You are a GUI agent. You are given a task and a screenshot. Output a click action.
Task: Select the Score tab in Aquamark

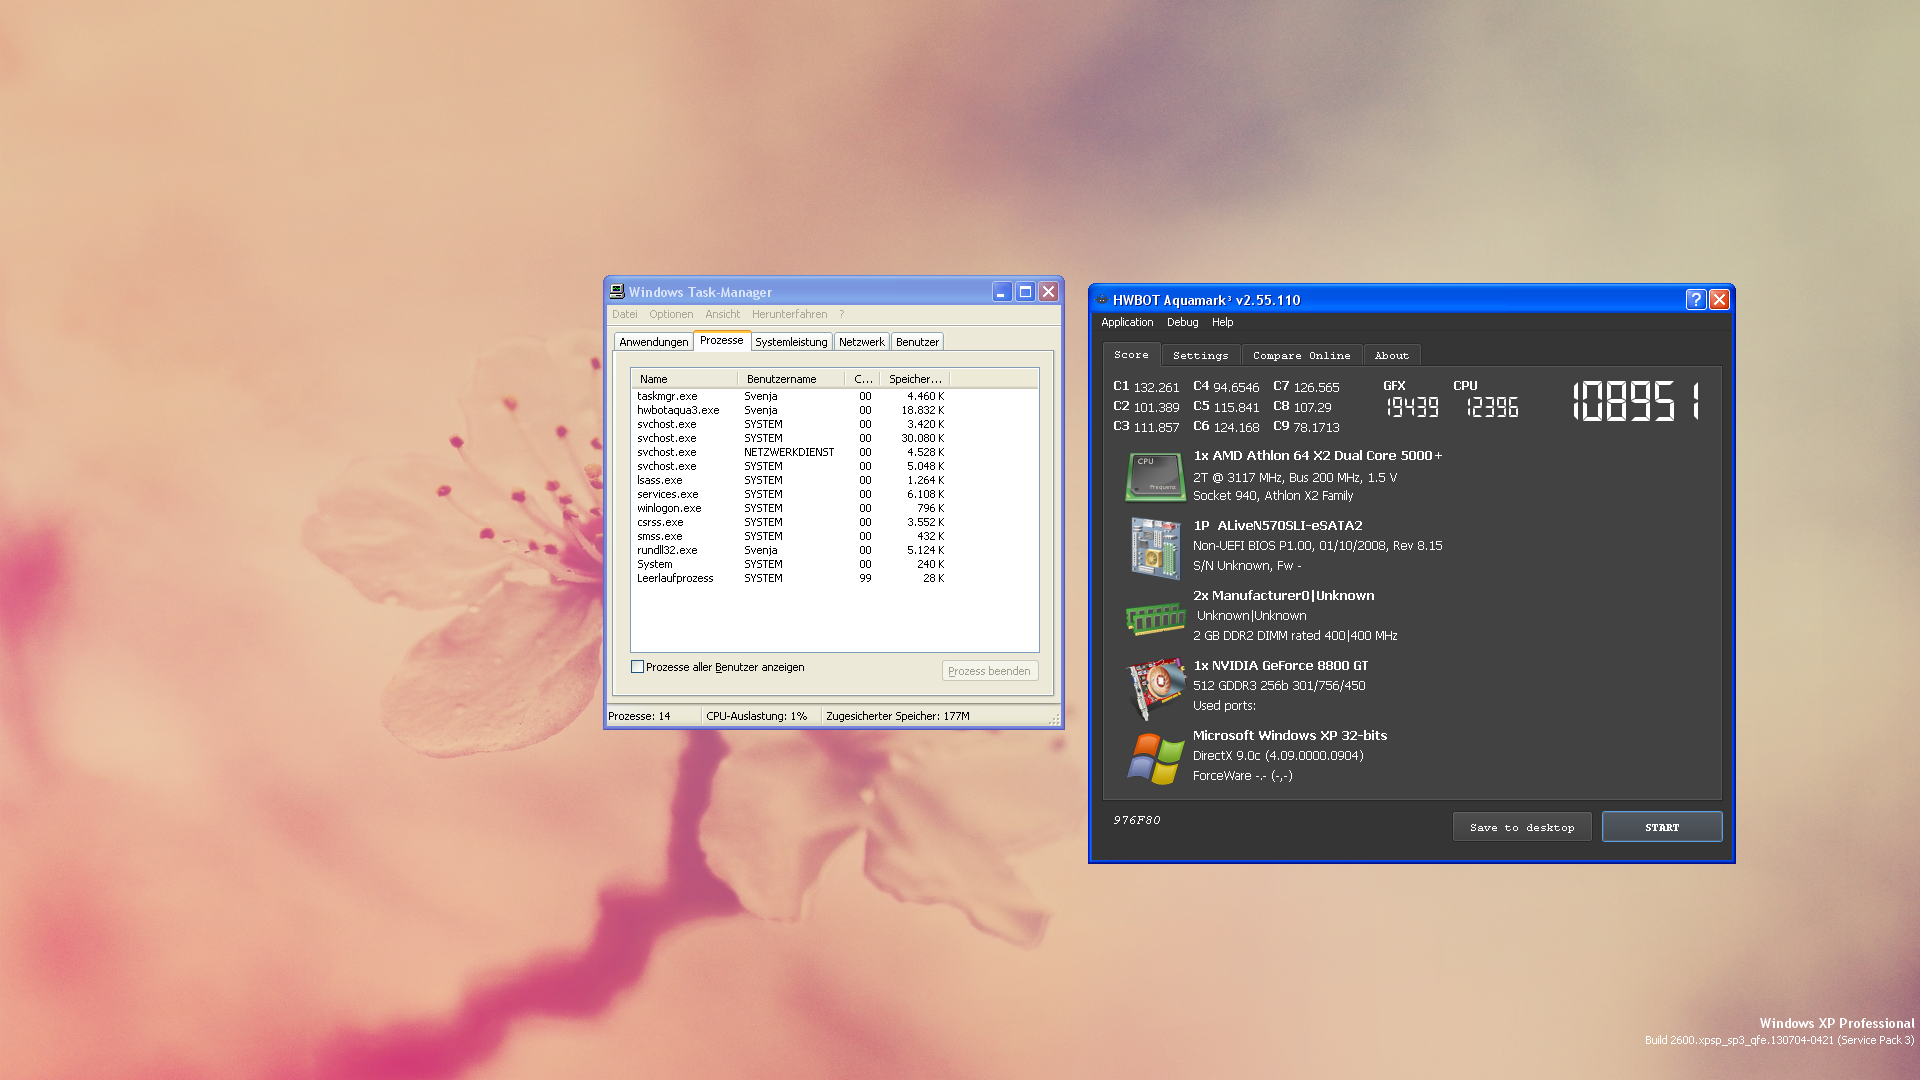click(x=1132, y=355)
